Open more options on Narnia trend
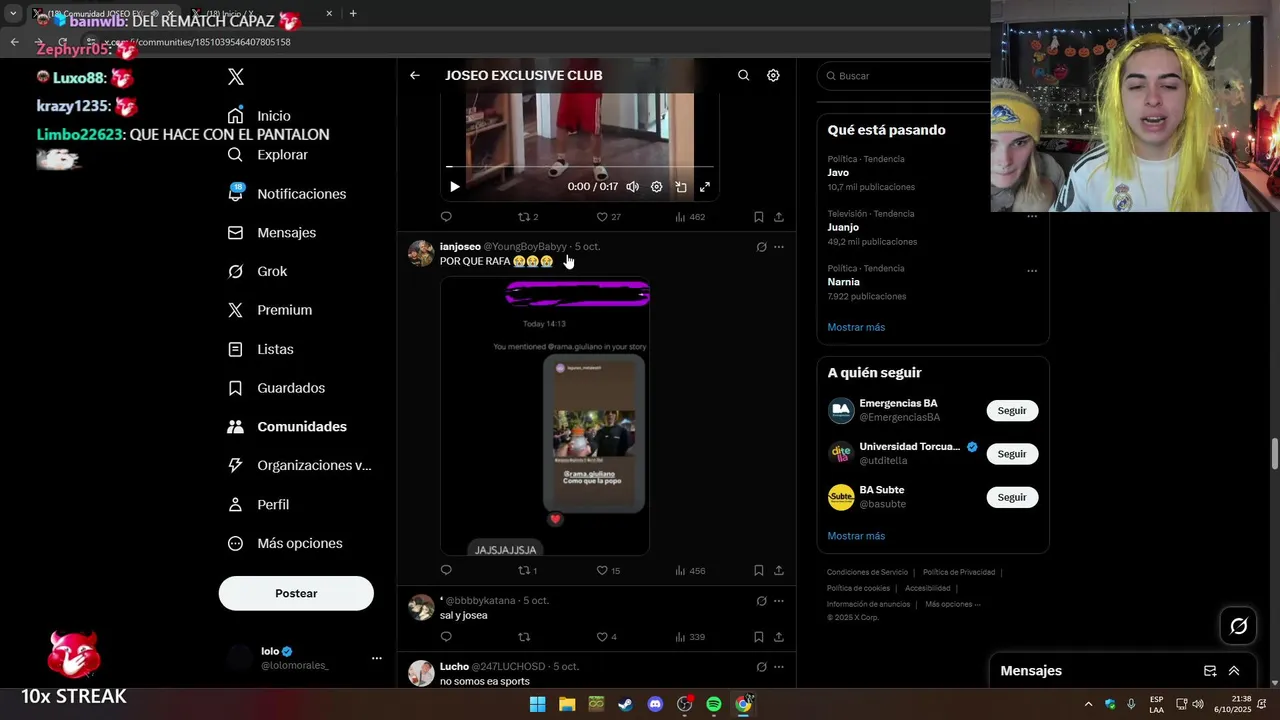Screen dimensions: 1280x720 point(1032,270)
